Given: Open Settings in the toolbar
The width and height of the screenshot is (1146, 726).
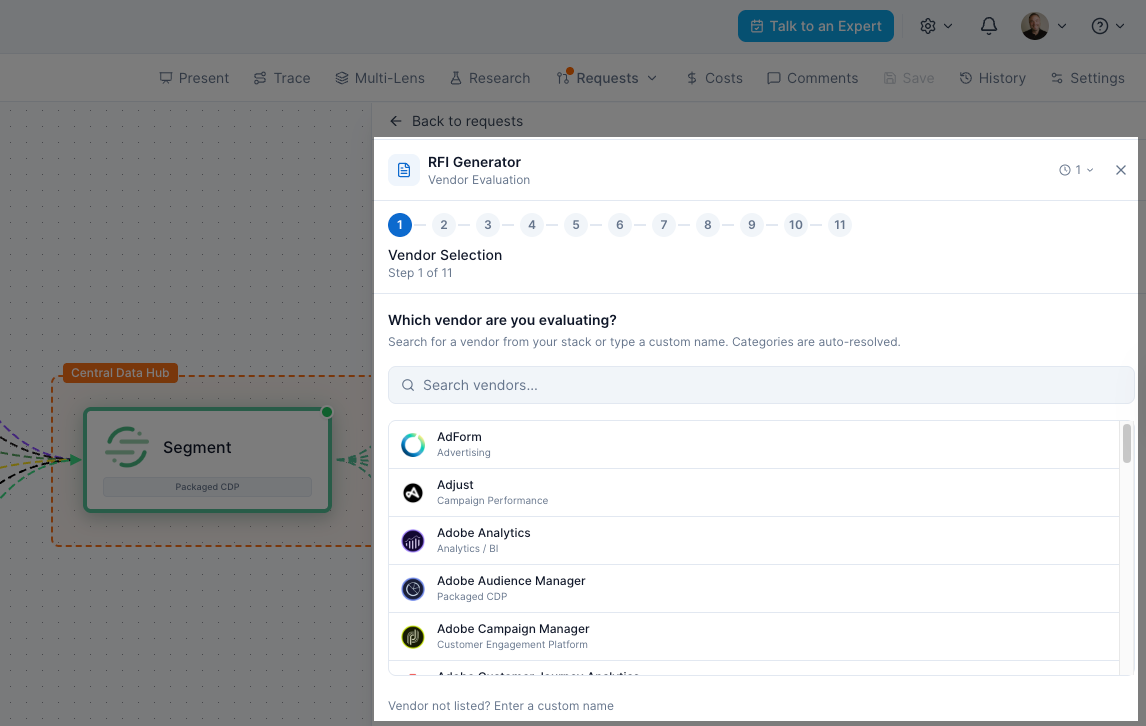Looking at the screenshot, I should (x=1087, y=78).
